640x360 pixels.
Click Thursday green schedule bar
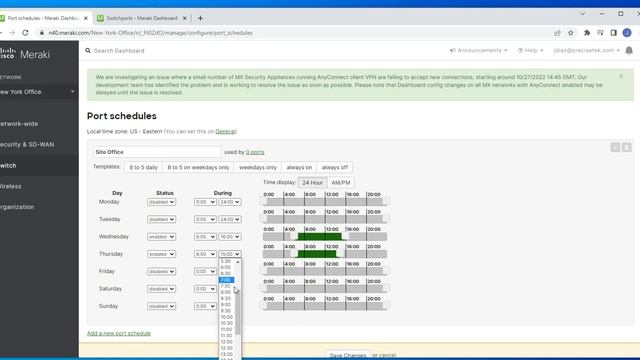[x=317, y=254]
